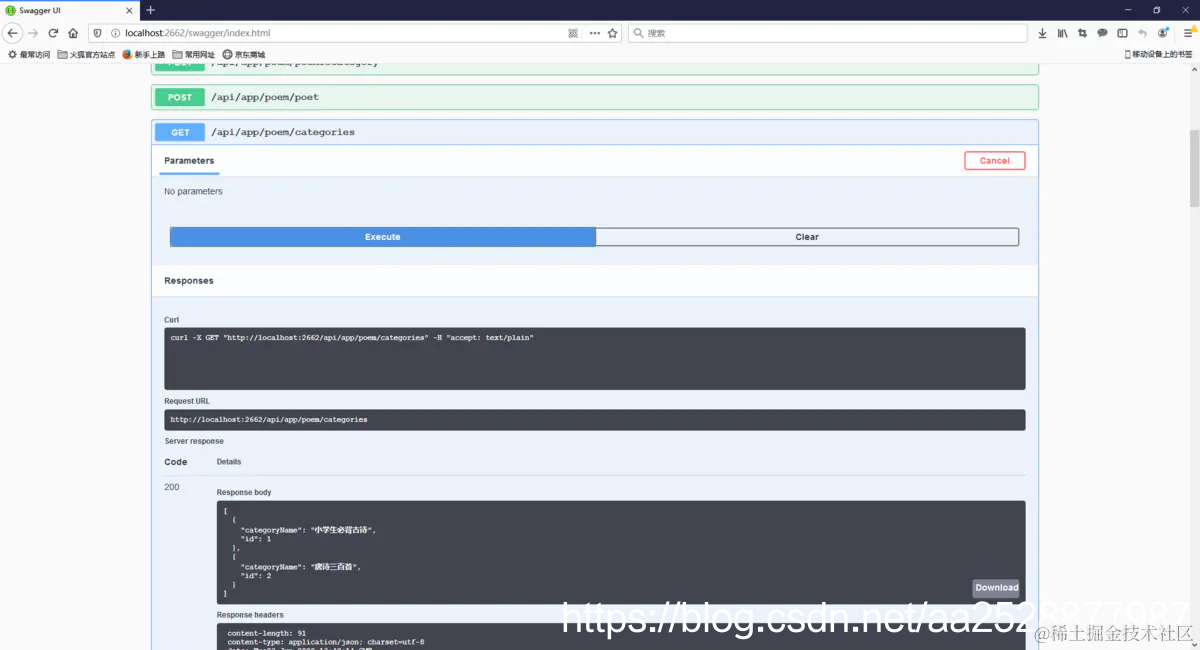Open the 最常访问 bookmark

tap(29, 55)
